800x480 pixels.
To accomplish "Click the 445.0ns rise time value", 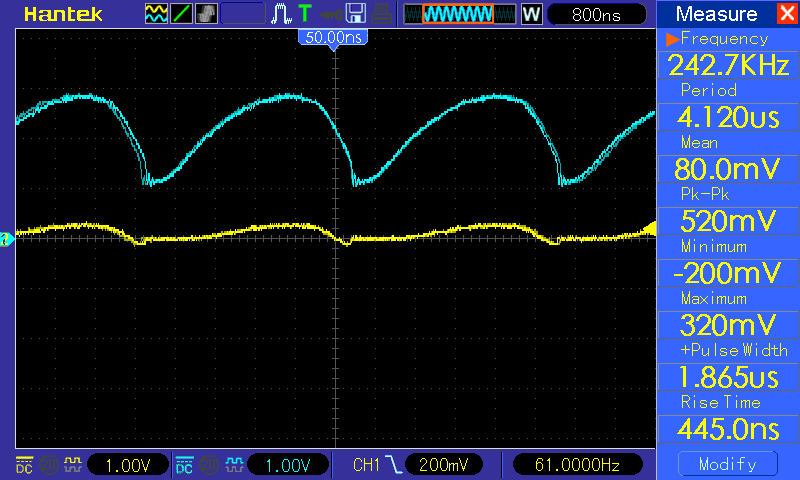I will point(729,430).
